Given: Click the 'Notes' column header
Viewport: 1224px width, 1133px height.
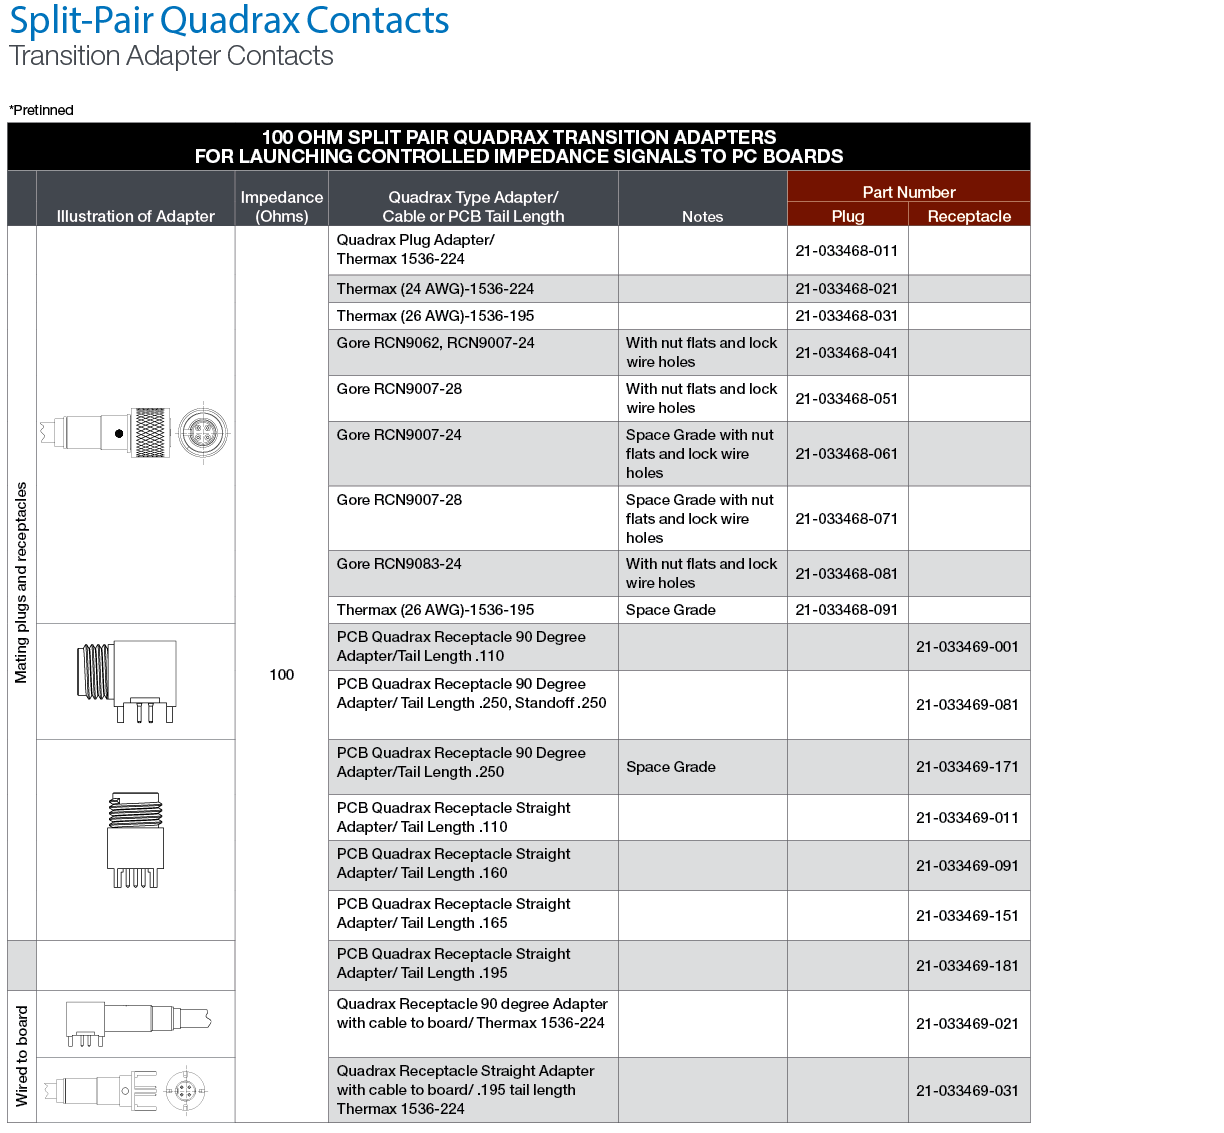Looking at the screenshot, I should click(703, 216).
